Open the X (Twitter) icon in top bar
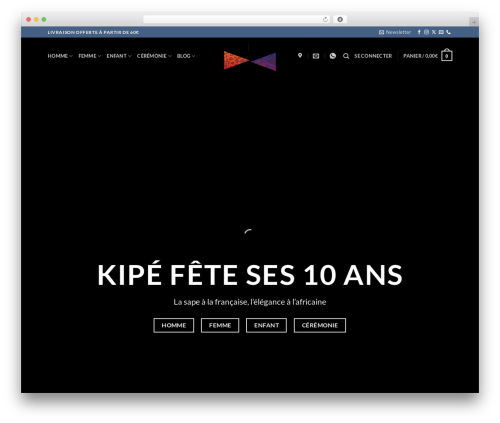The image size is (500, 423). click(x=434, y=32)
